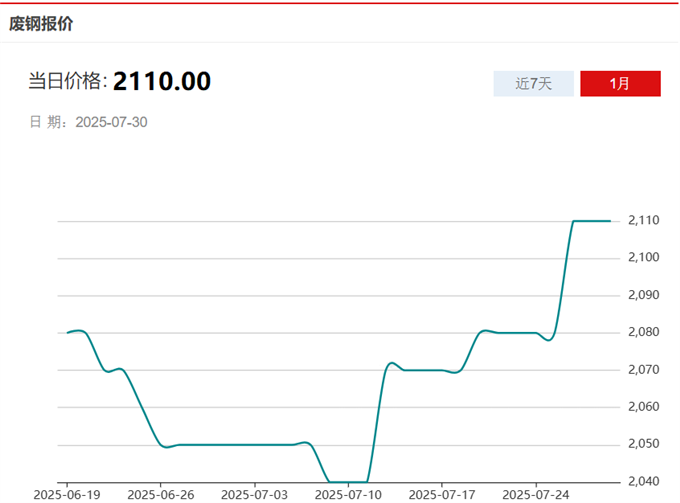
Task: Click x-axis label 2025-07-24
Action: click(x=536, y=494)
